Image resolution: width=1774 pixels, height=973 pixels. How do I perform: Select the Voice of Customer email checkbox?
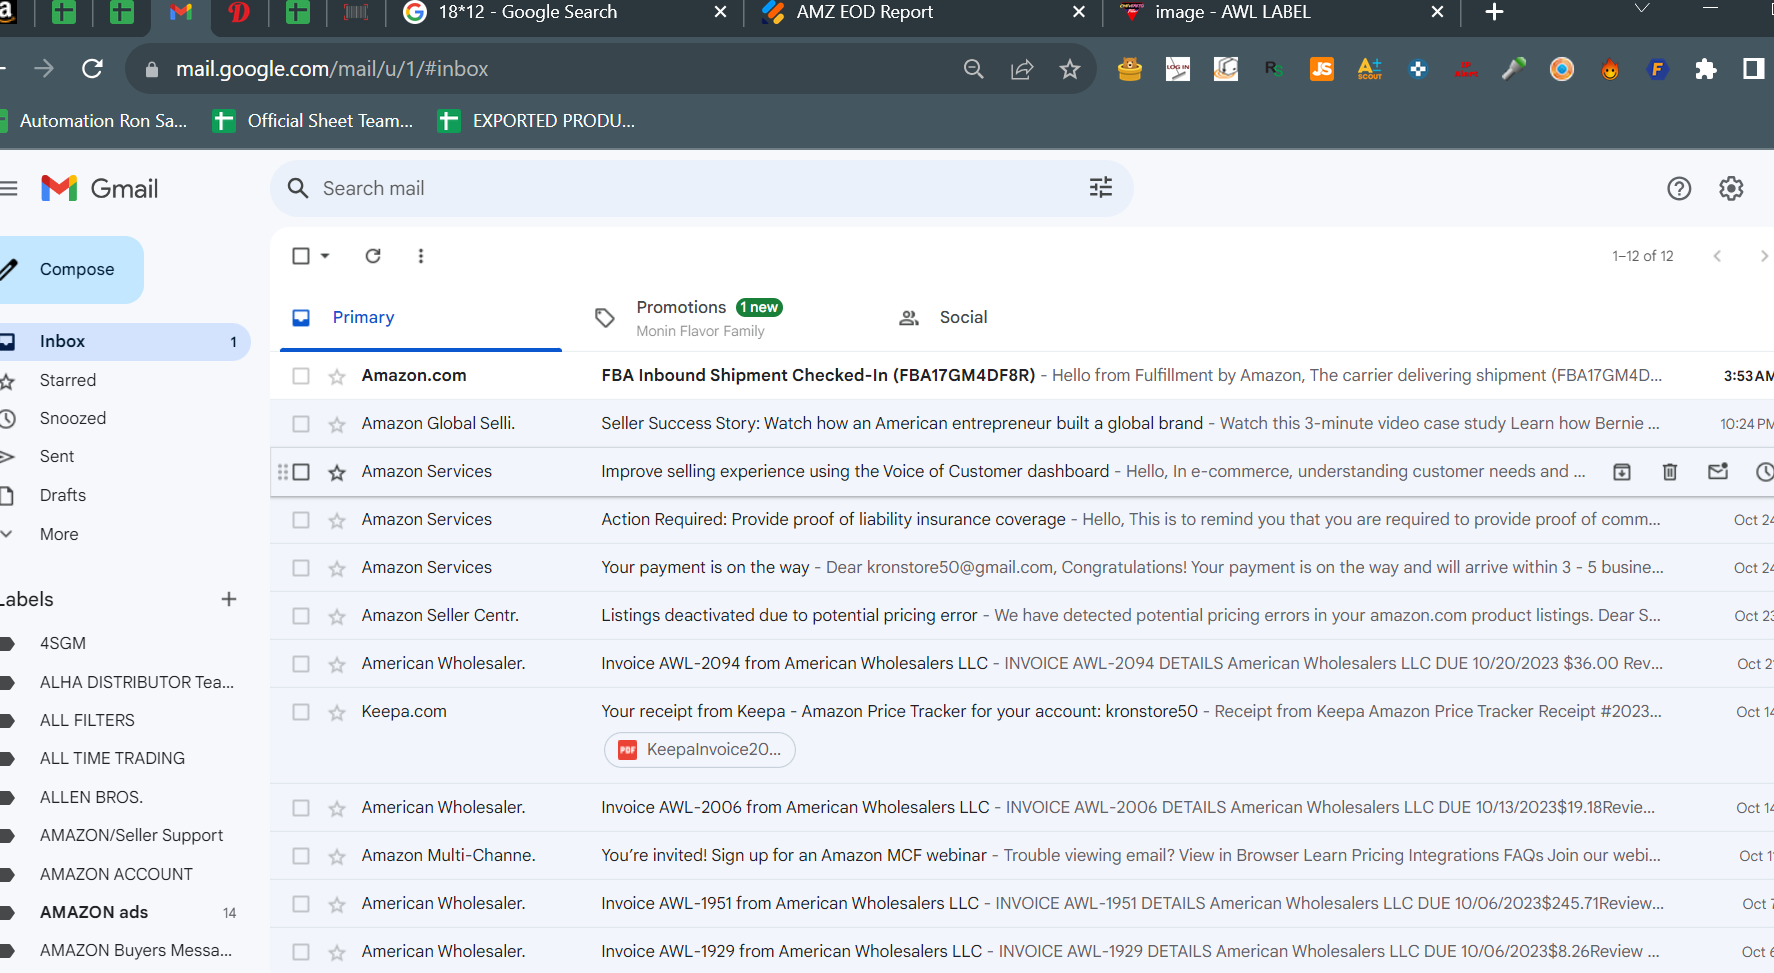tap(301, 472)
